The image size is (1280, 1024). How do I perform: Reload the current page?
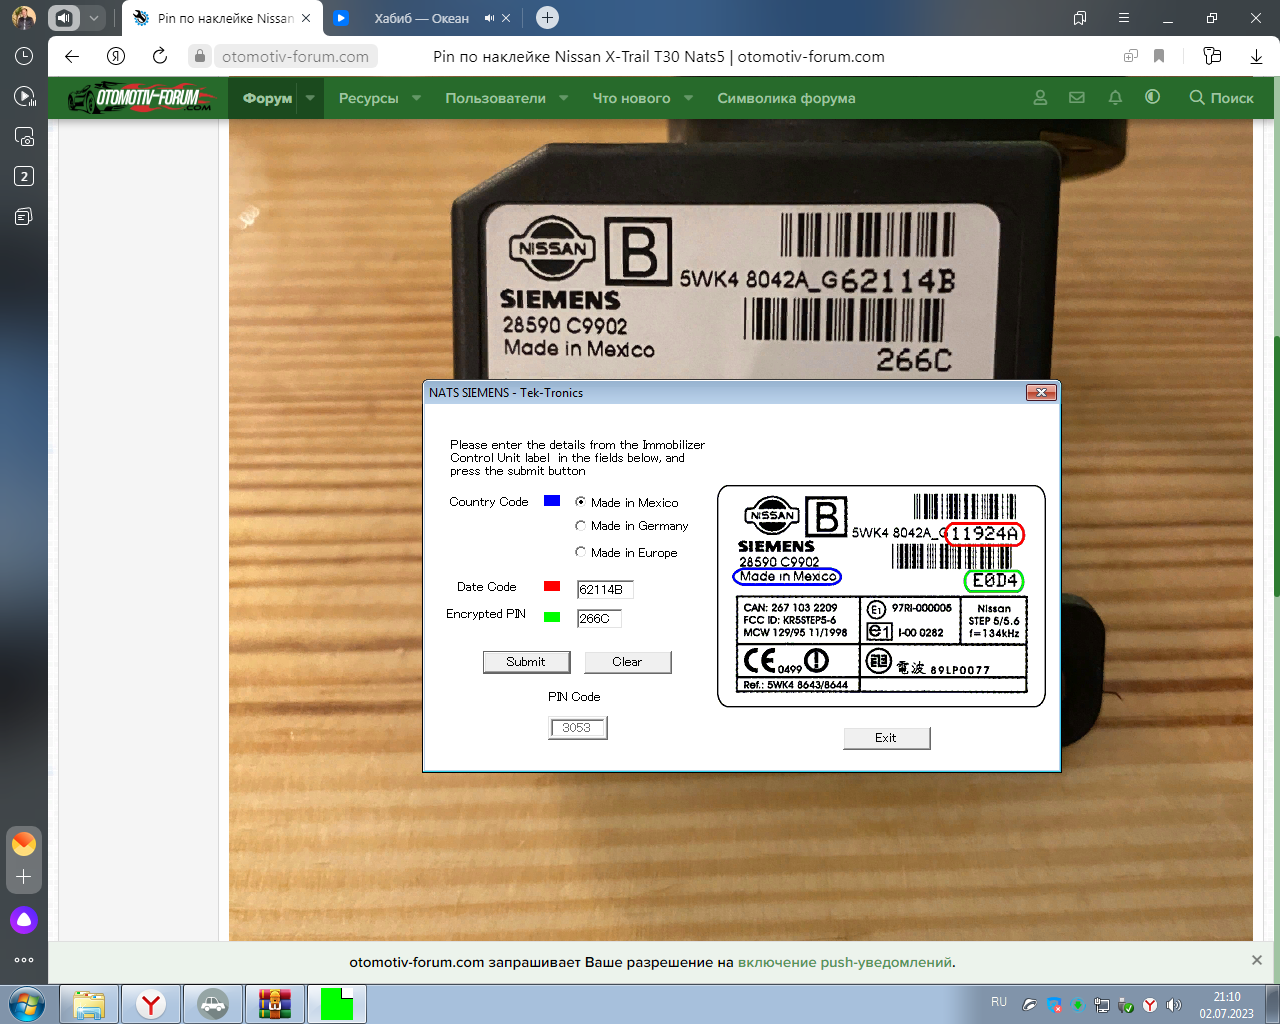click(159, 56)
